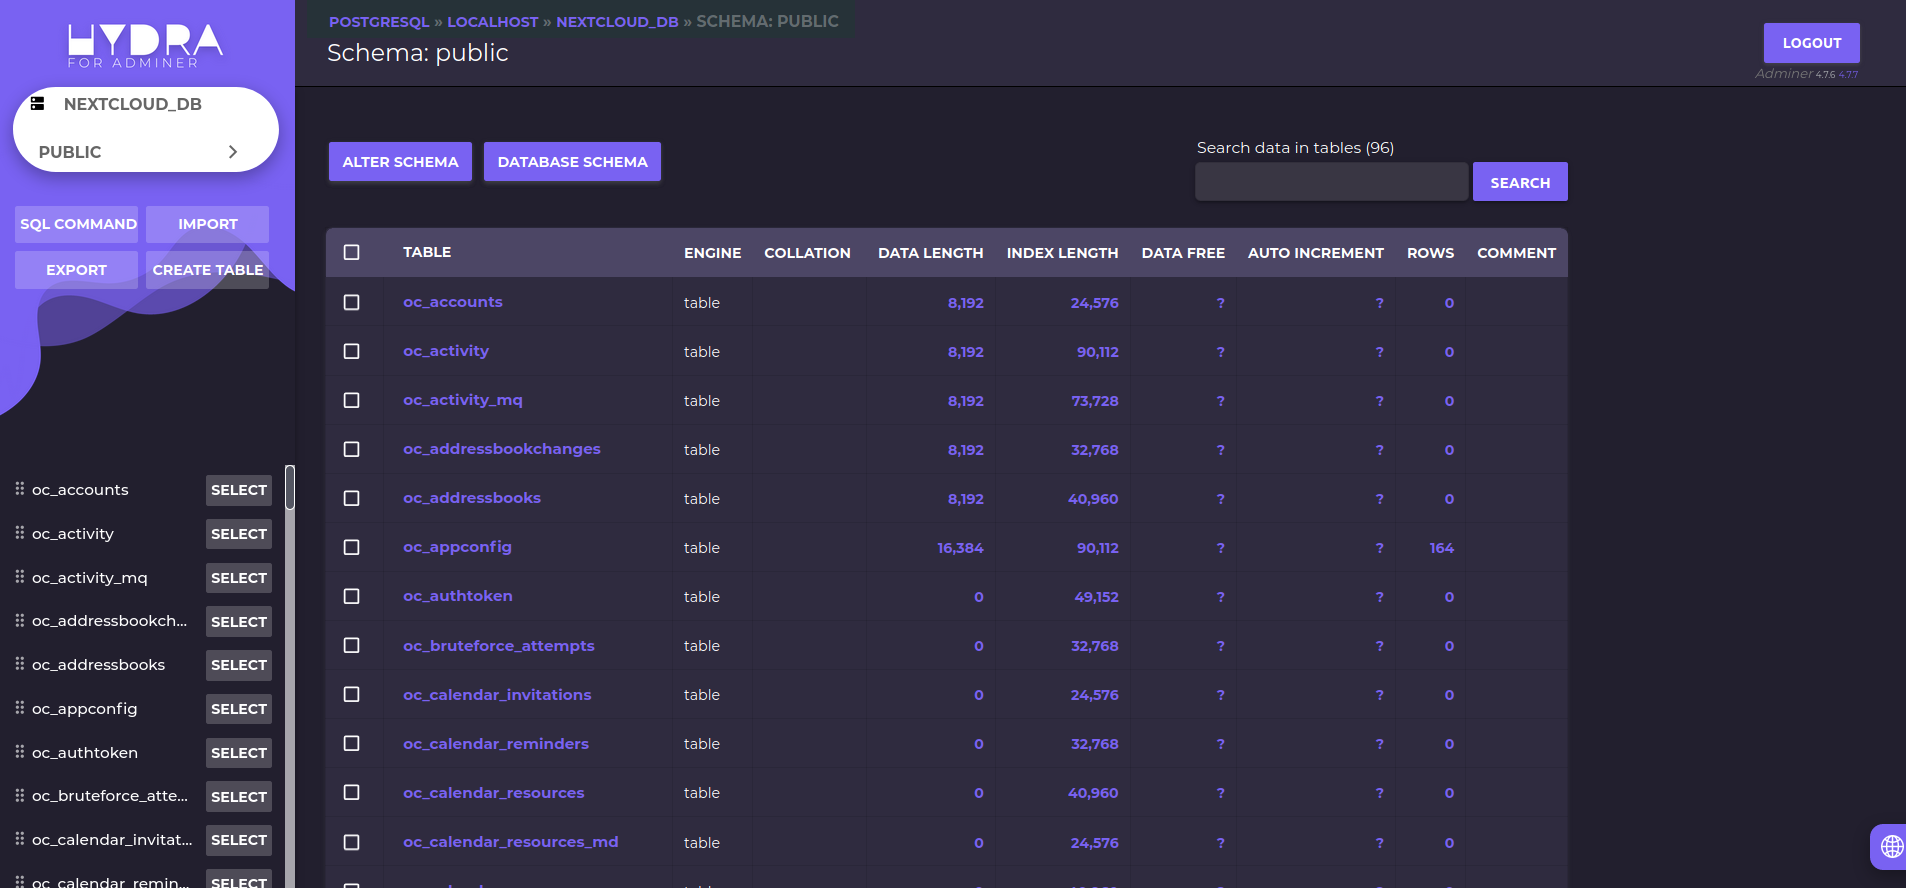The width and height of the screenshot is (1906, 888).
Task: Click drag-handle icon beside oc_activity_mq in sidebar
Action: tap(19, 577)
